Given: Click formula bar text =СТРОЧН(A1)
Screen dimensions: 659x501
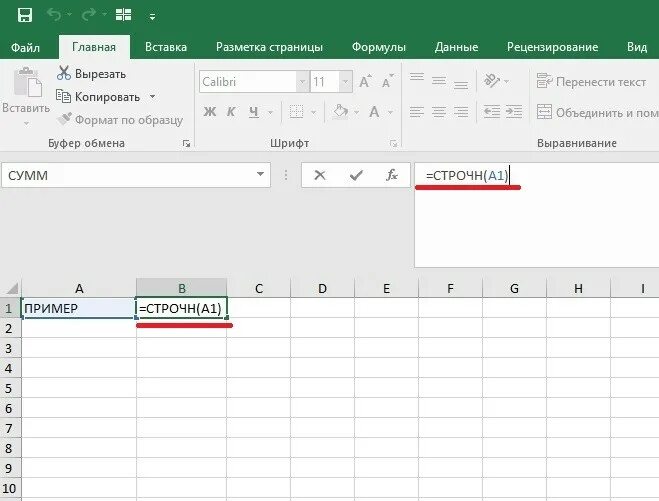Looking at the screenshot, I should [467, 175].
